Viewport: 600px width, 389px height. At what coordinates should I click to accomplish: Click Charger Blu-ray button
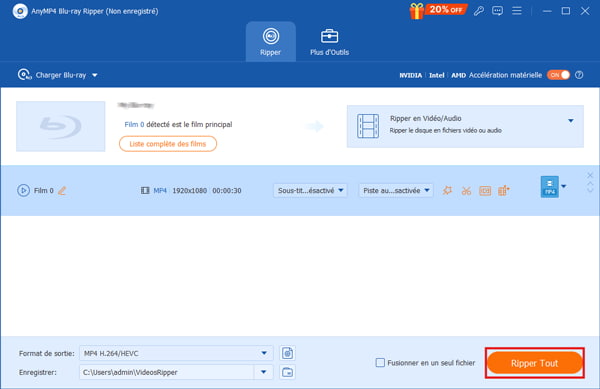tap(52, 75)
